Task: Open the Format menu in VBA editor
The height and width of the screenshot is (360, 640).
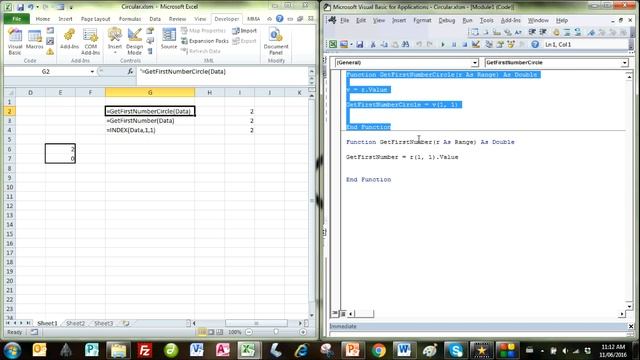Action: [422, 20]
